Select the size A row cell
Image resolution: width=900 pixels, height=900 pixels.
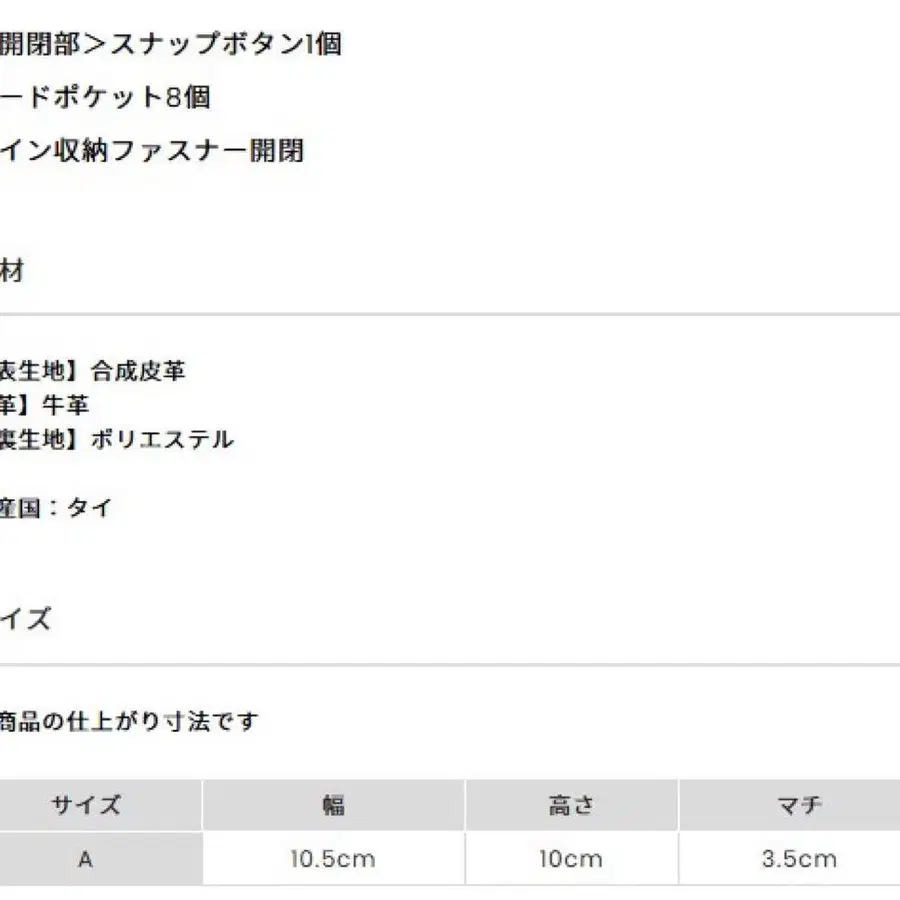coord(86,859)
